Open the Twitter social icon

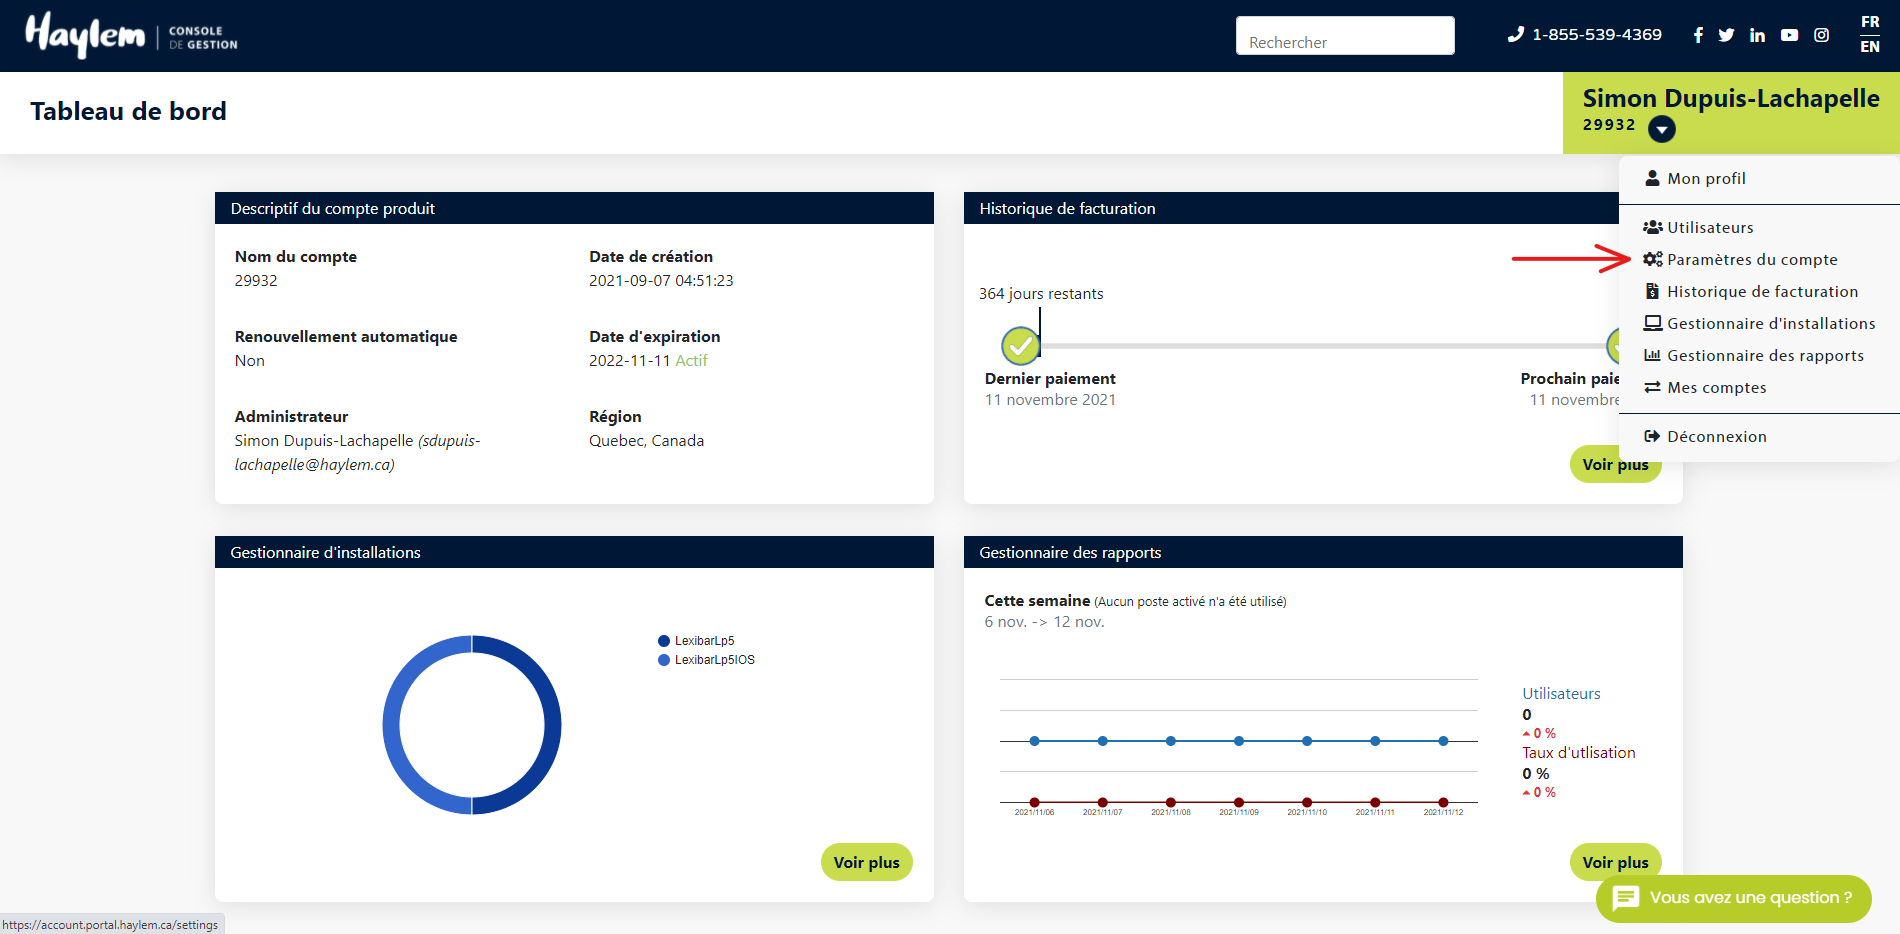coord(1726,35)
